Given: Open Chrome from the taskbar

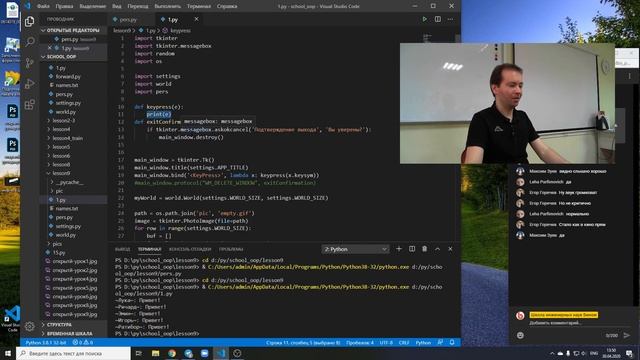Looking at the screenshot, I should coord(172,353).
